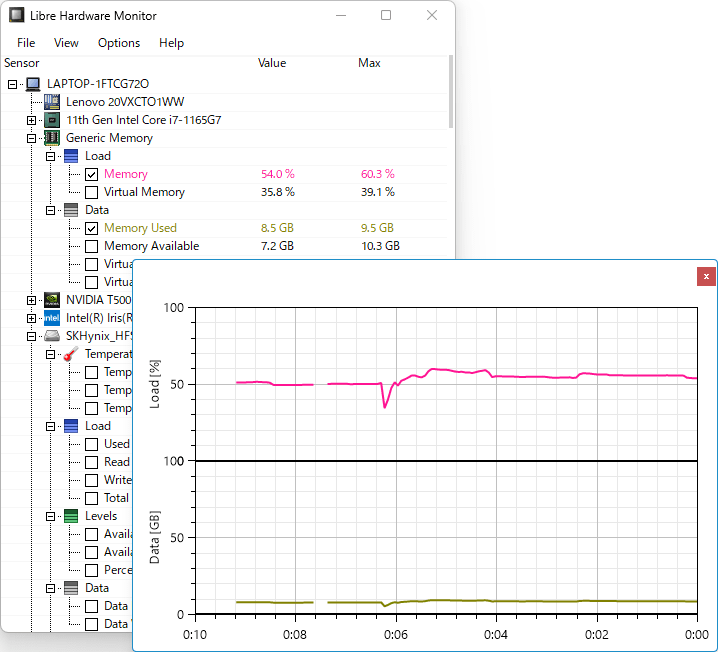Screen dimensions: 718x652
Task: Open the Options menu
Action: point(119,43)
